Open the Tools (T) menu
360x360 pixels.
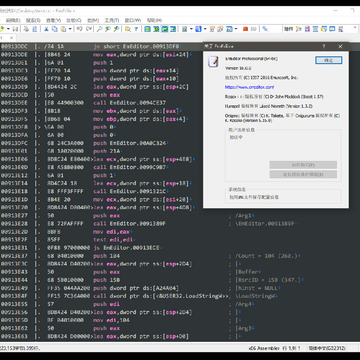tap(112, 20)
